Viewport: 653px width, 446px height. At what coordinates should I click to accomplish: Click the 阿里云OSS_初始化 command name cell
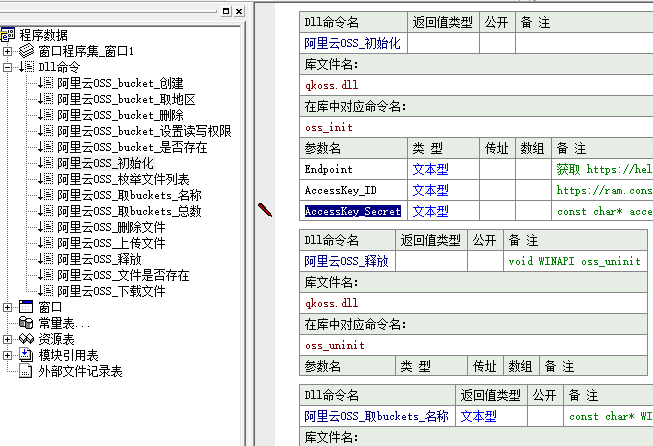click(x=353, y=43)
